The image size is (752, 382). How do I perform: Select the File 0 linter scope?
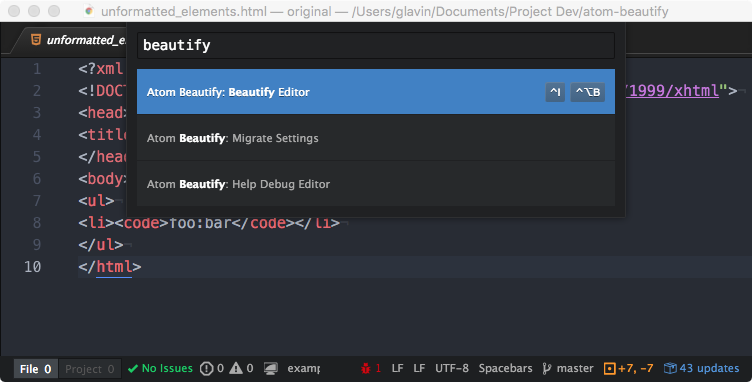point(35,369)
